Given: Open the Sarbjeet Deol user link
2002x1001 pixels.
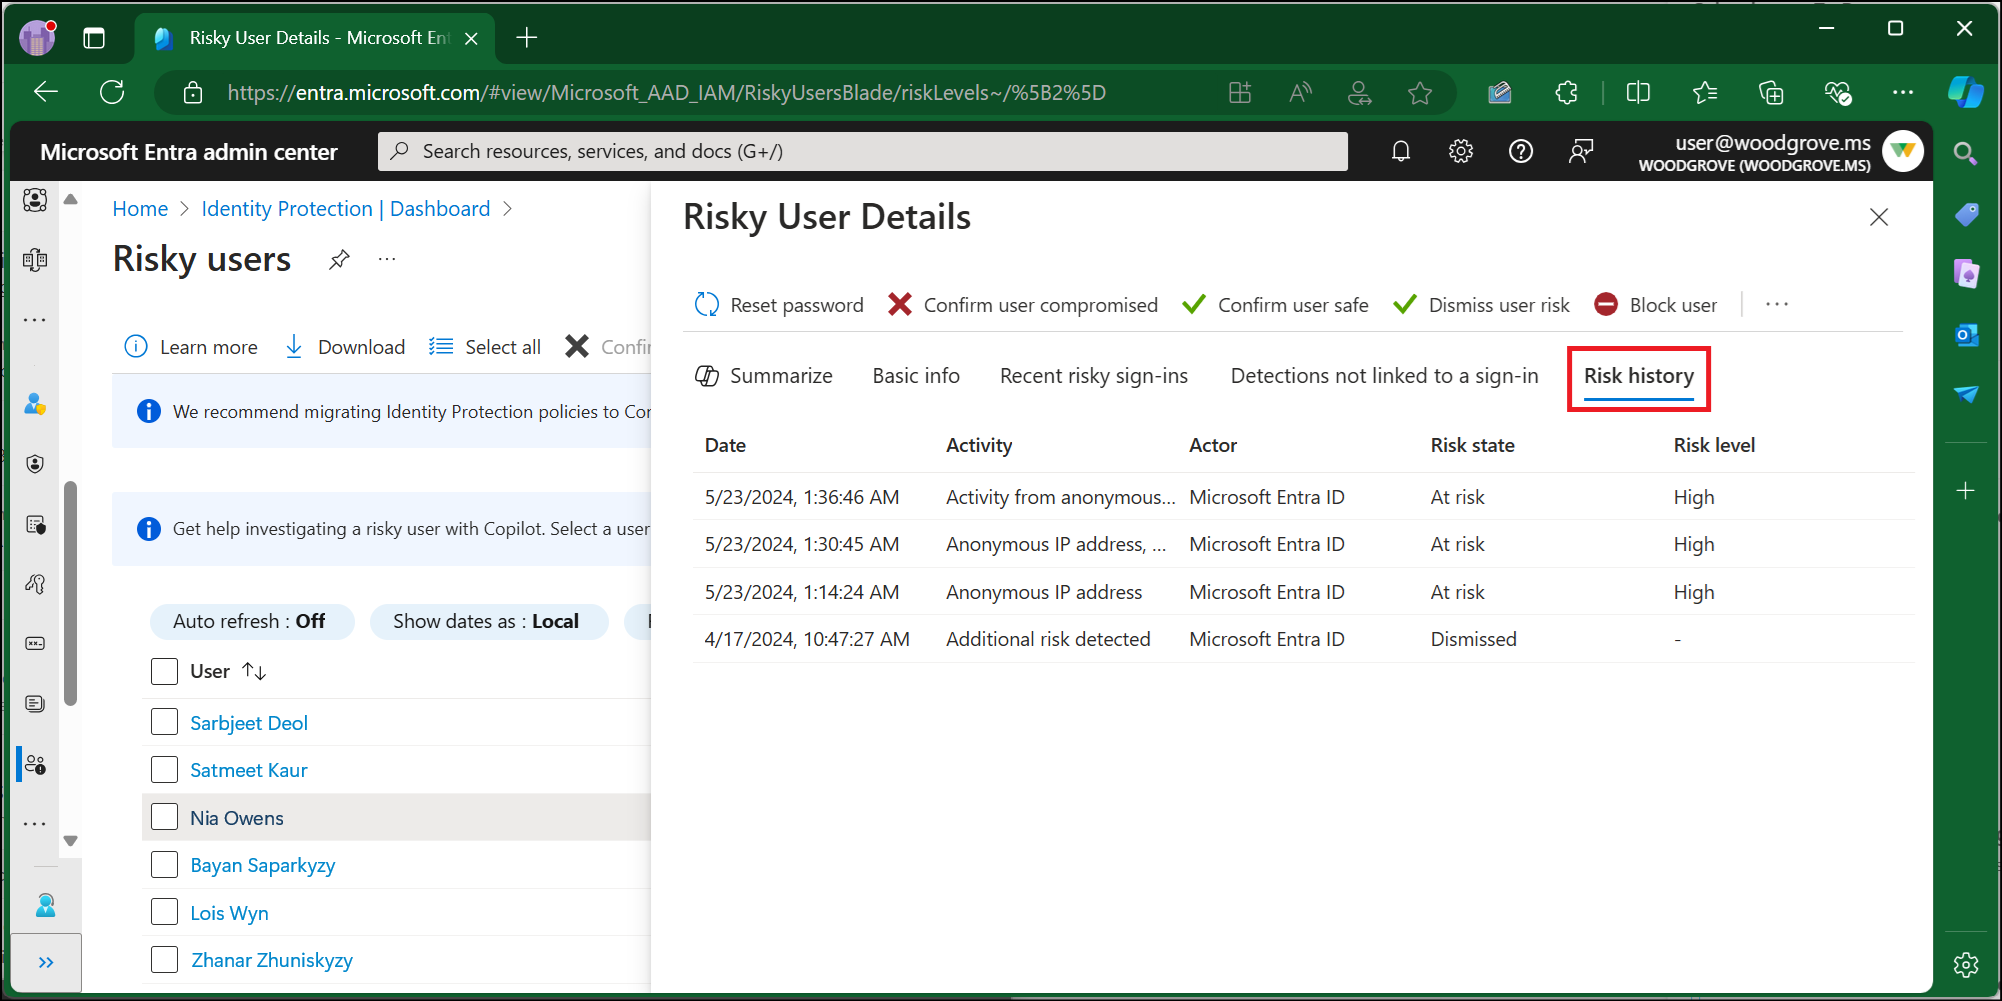Looking at the screenshot, I should 249,723.
